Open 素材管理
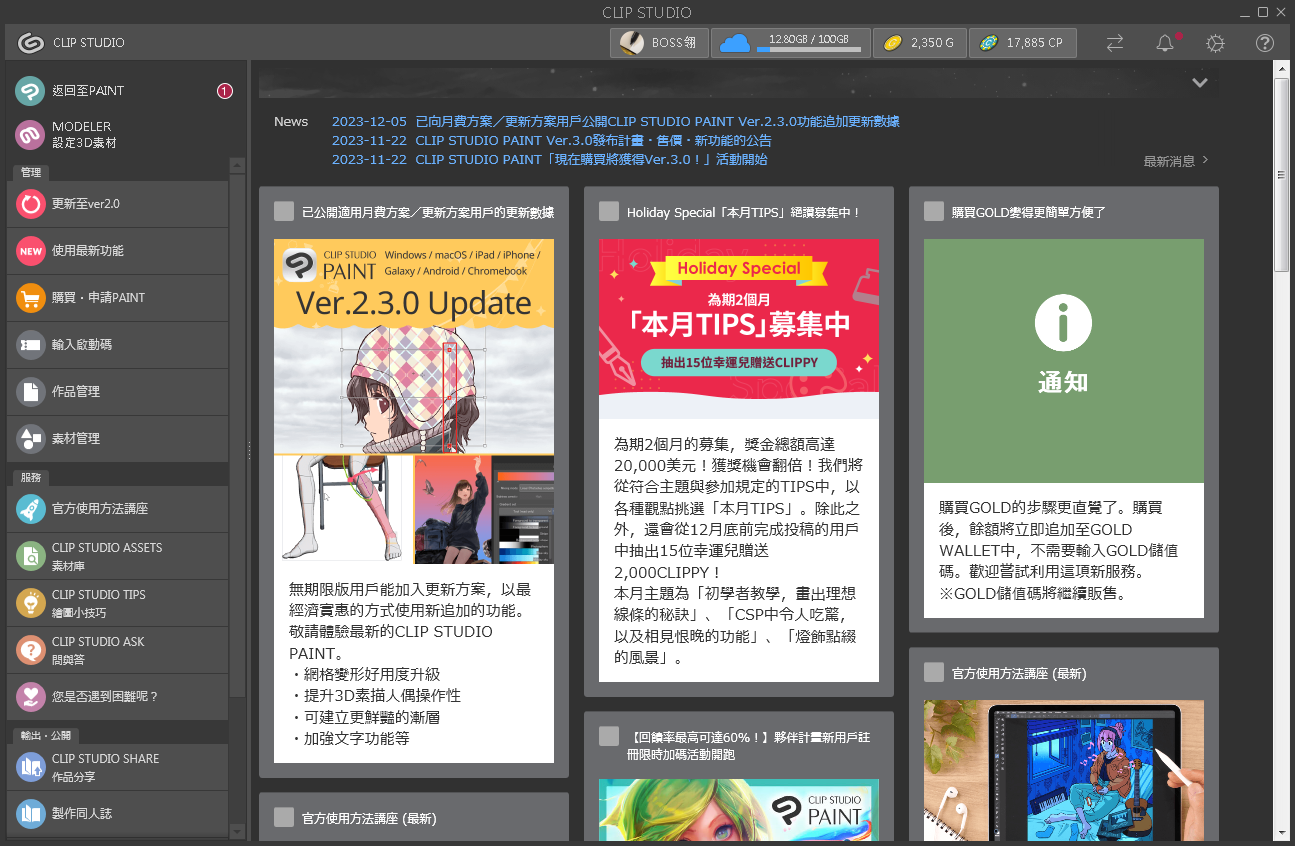Image resolution: width=1295 pixels, height=846 pixels. pyautogui.click(x=117, y=439)
